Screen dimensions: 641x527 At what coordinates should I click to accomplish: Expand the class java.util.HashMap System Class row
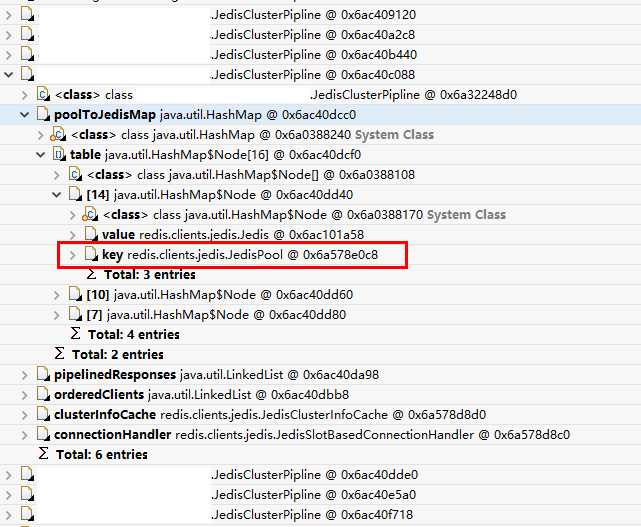point(40,135)
